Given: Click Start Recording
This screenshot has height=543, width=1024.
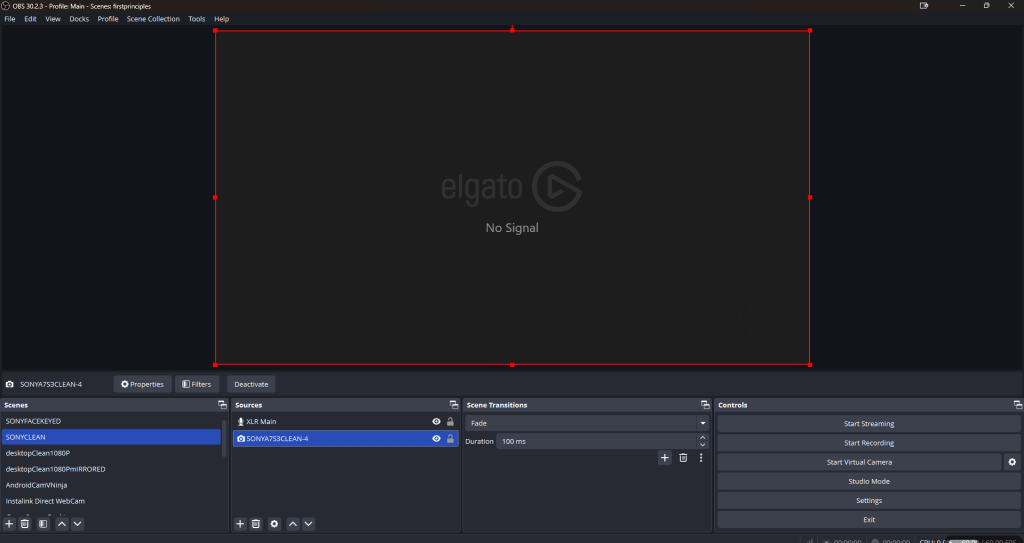Looking at the screenshot, I should [x=869, y=443].
